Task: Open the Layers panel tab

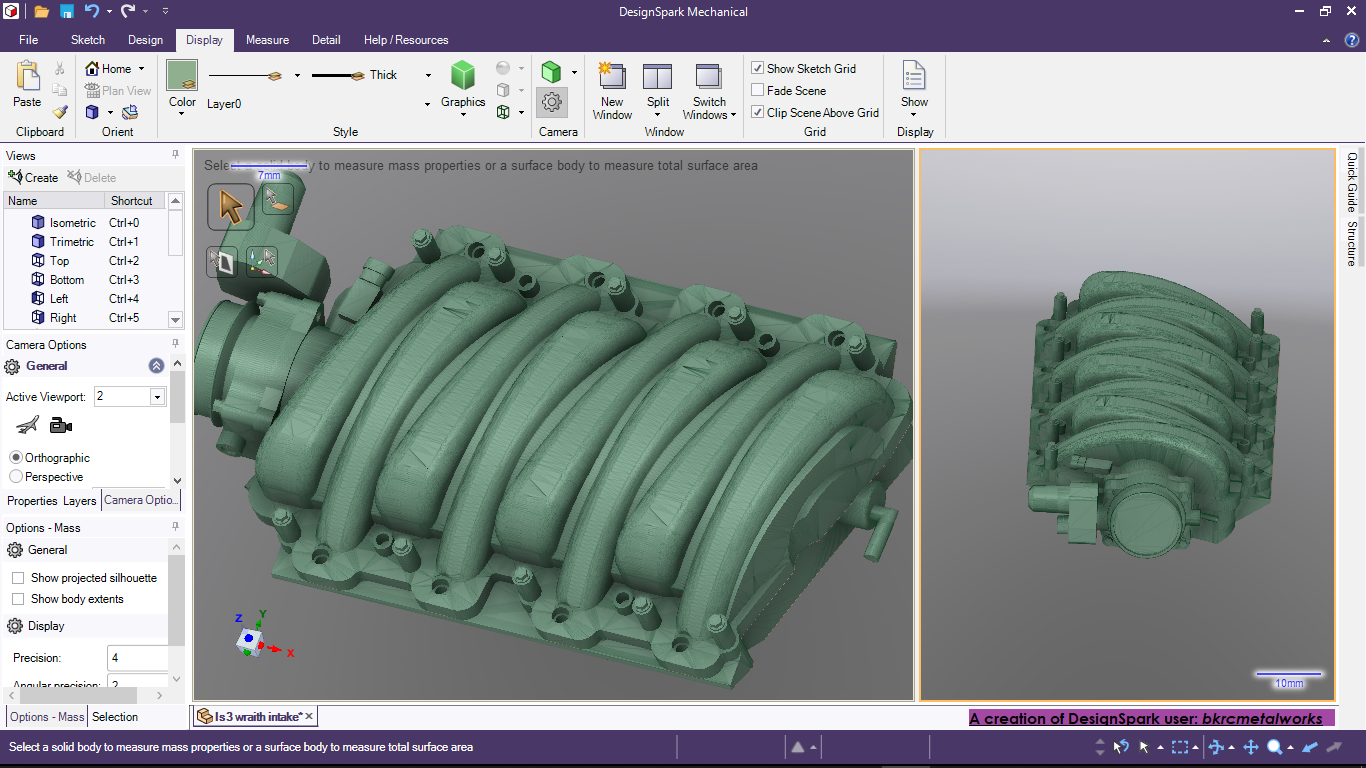Action: click(80, 501)
